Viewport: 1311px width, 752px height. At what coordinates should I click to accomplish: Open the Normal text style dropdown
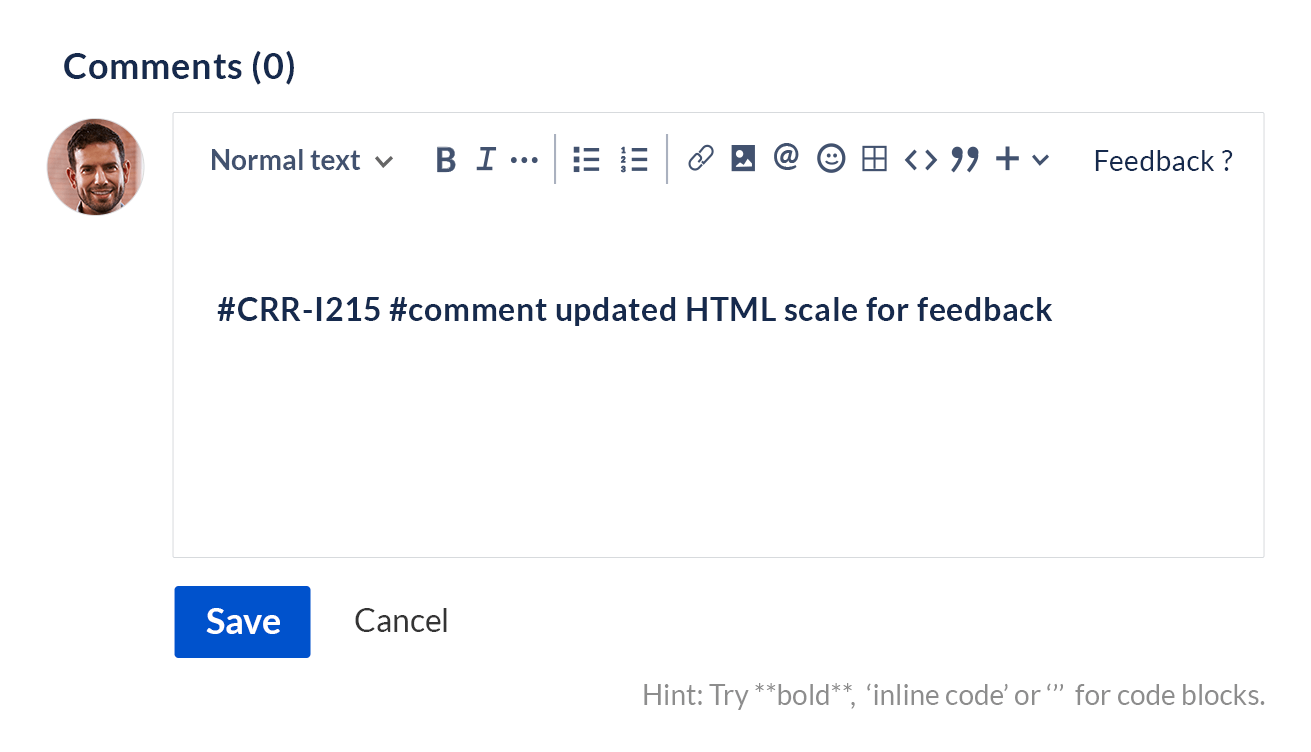(301, 160)
